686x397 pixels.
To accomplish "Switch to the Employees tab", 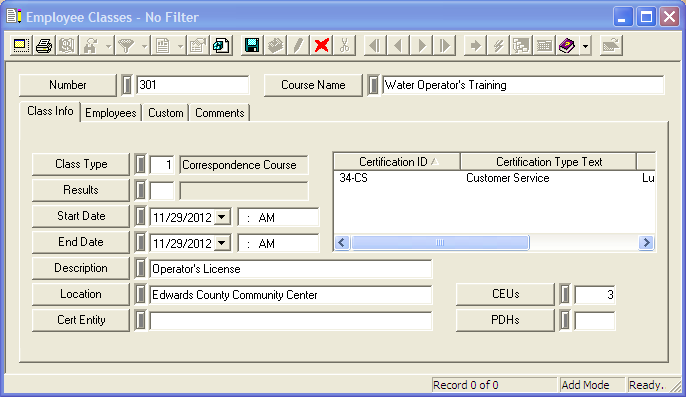I will pyautogui.click(x=111, y=113).
